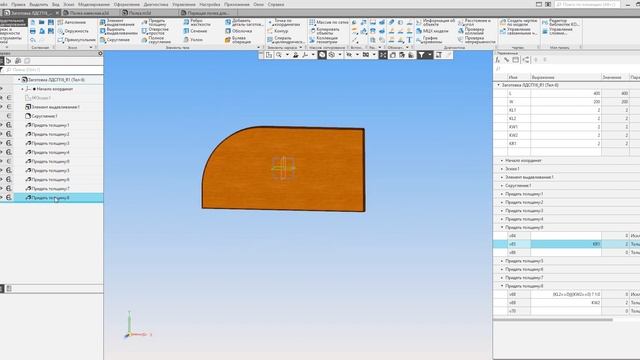This screenshot has width=640, height=360.
Task: Pin the model tree panel with pin icon
Action: pyautogui.click(x=100, y=53)
